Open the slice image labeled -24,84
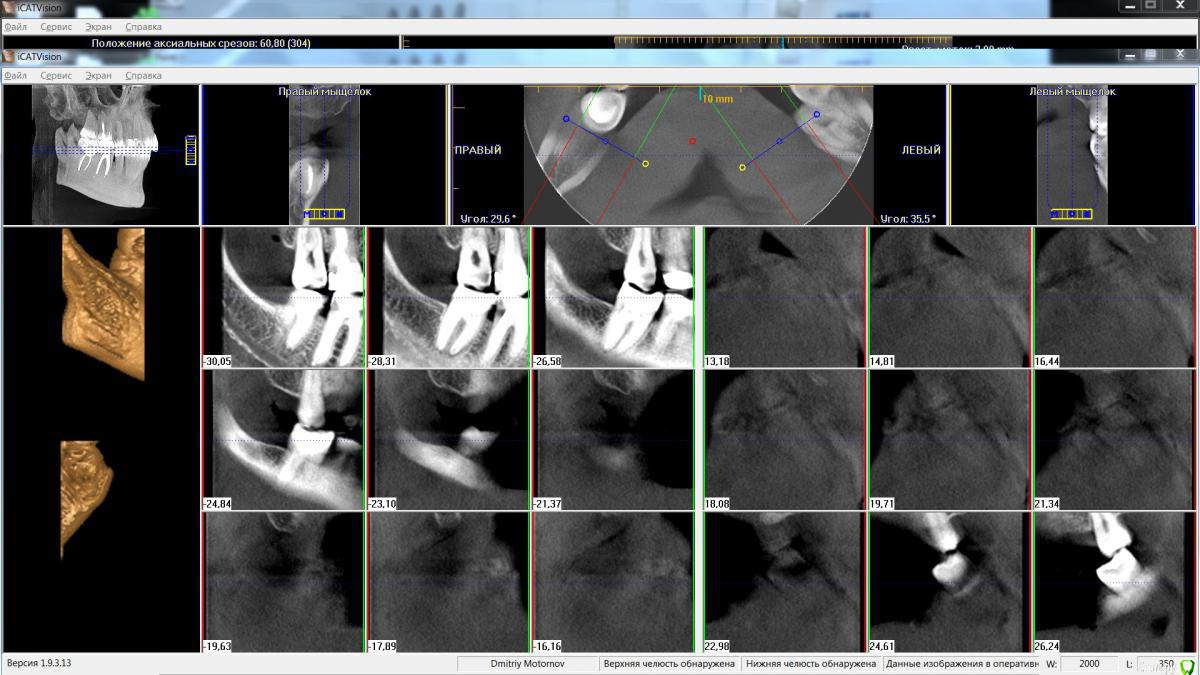 283,440
